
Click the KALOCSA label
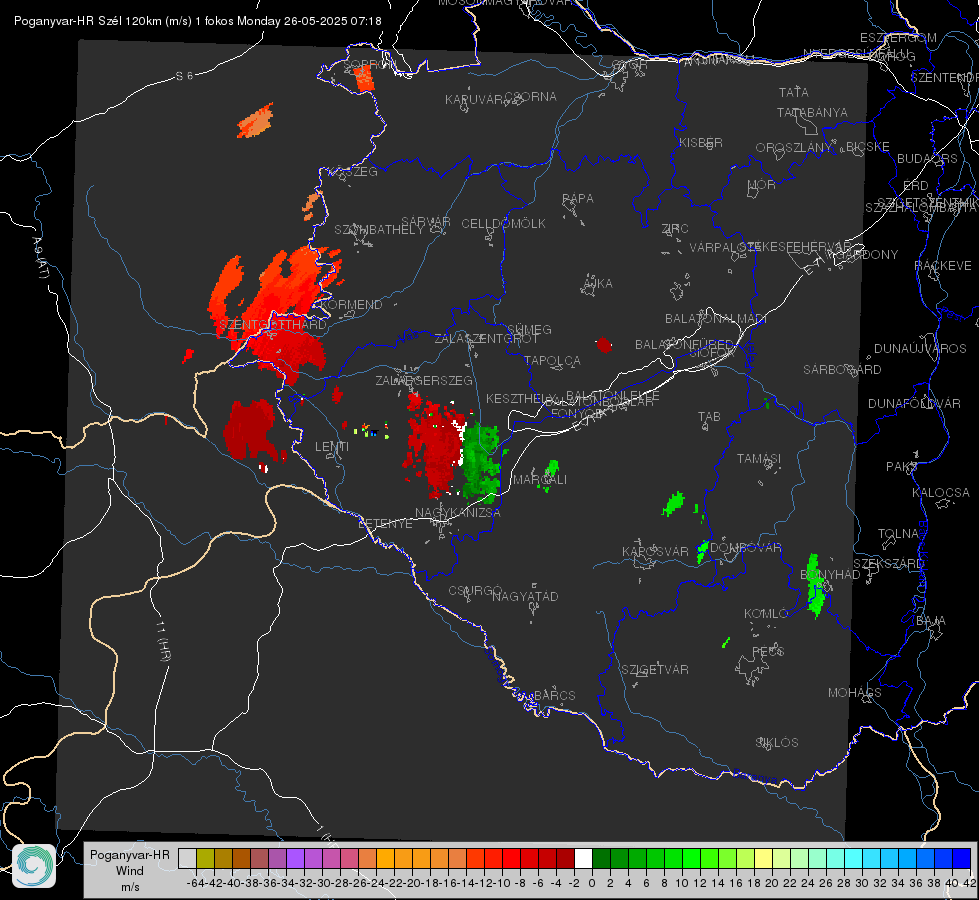point(941,493)
